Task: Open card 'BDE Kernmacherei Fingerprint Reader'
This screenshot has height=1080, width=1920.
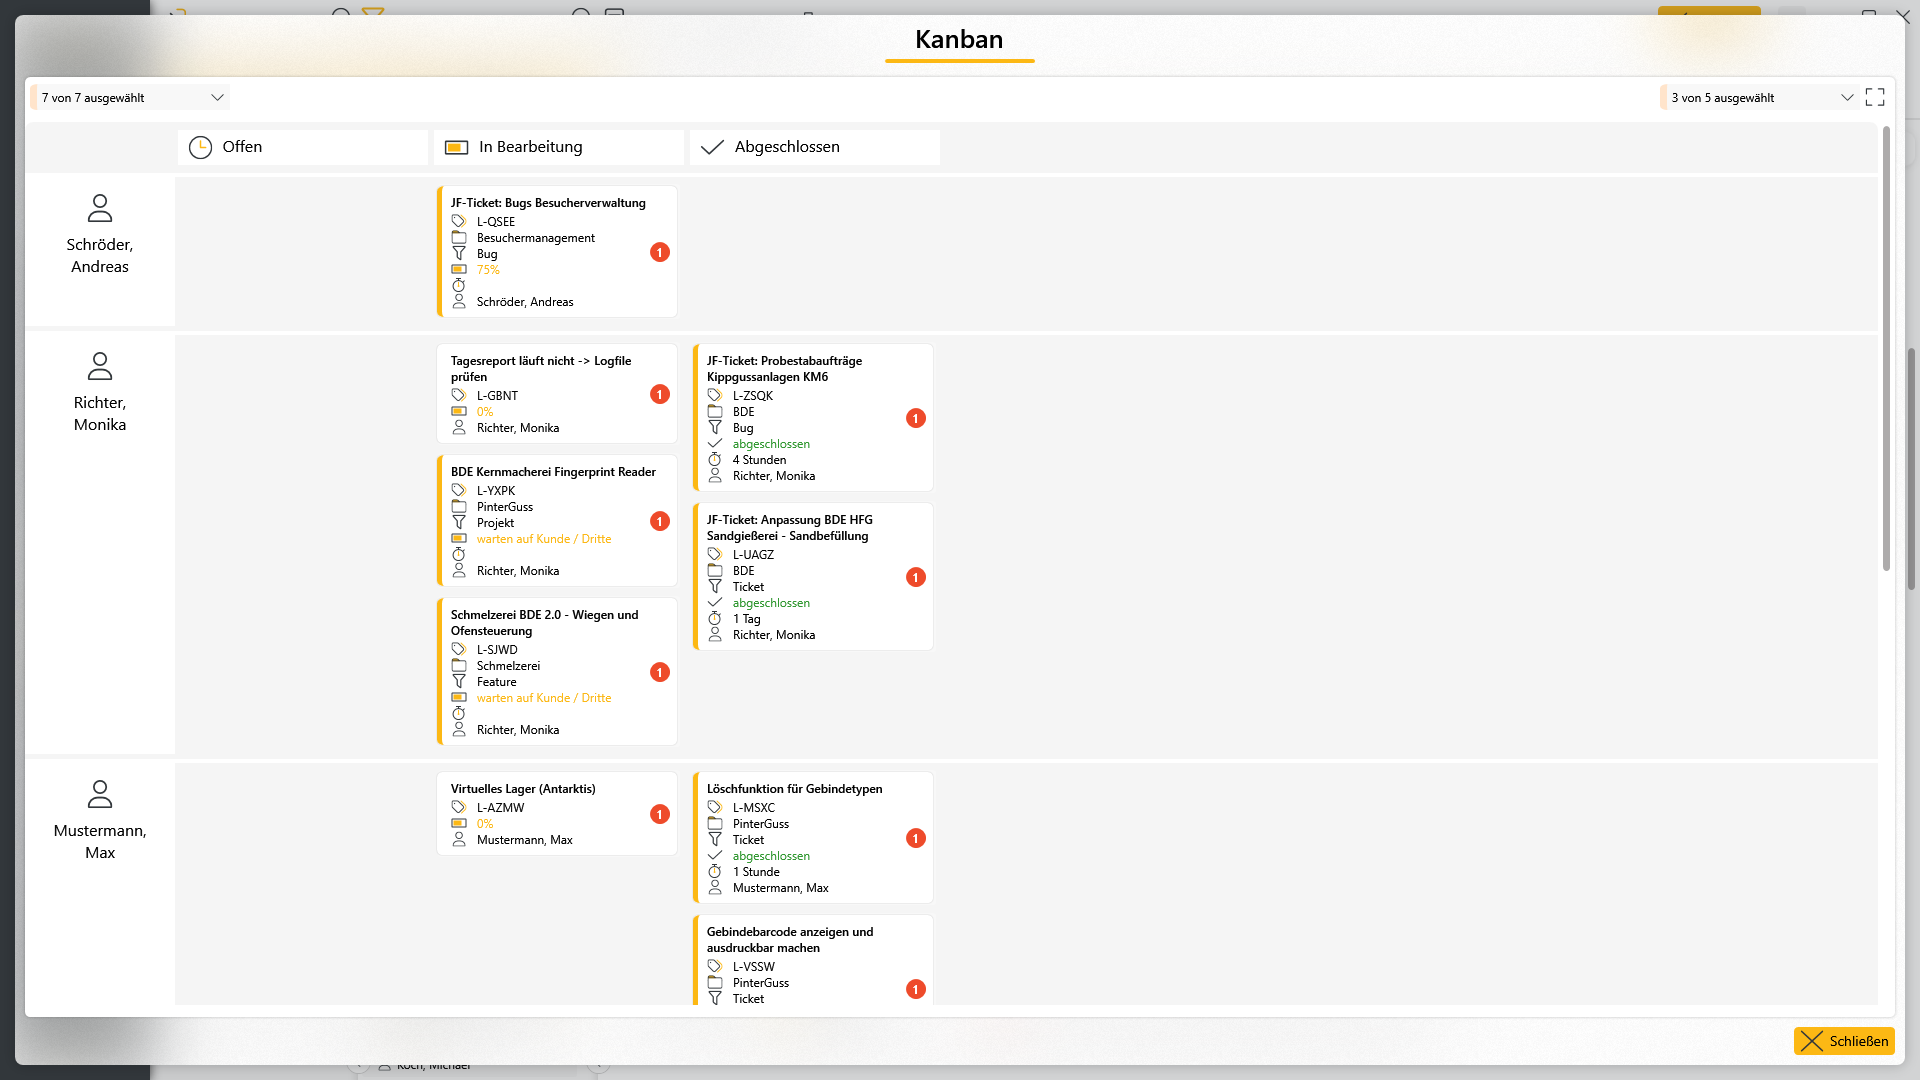Action: [x=557, y=521]
